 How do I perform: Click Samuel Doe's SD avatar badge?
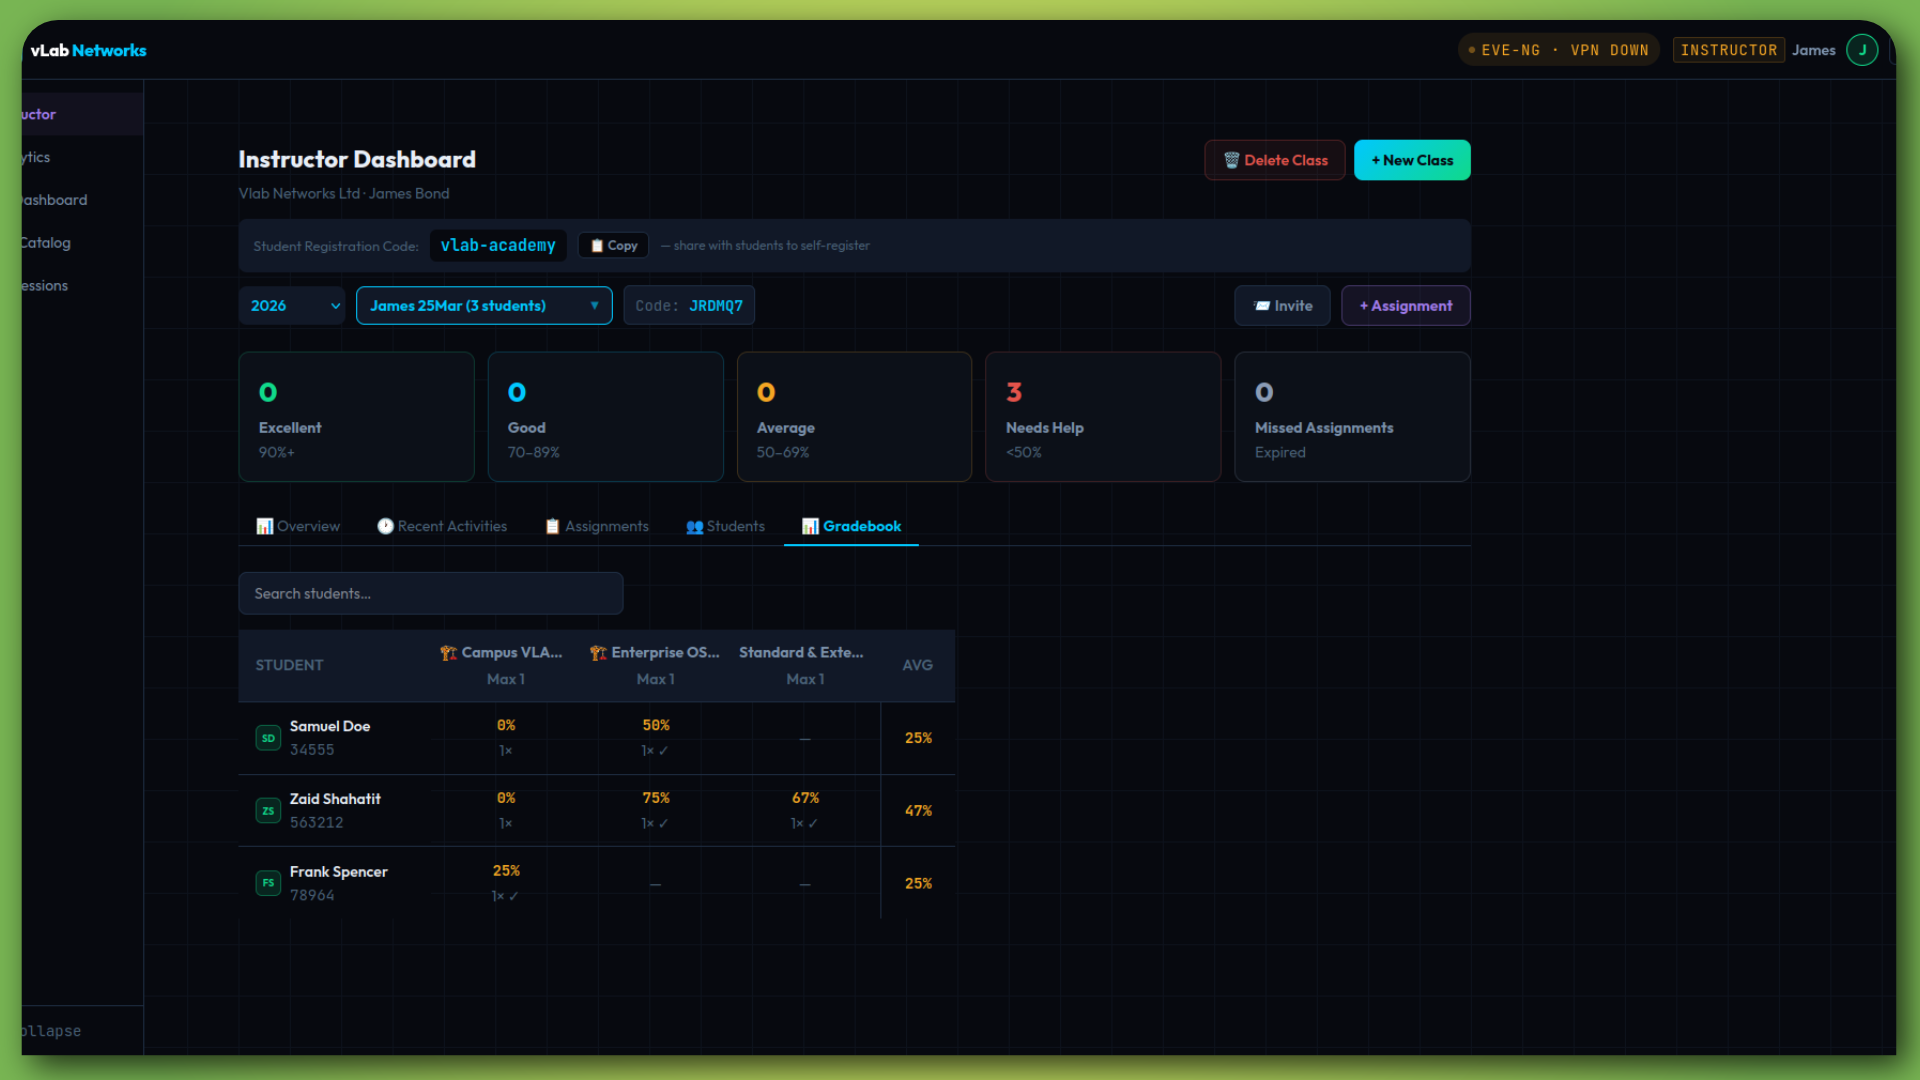(268, 738)
